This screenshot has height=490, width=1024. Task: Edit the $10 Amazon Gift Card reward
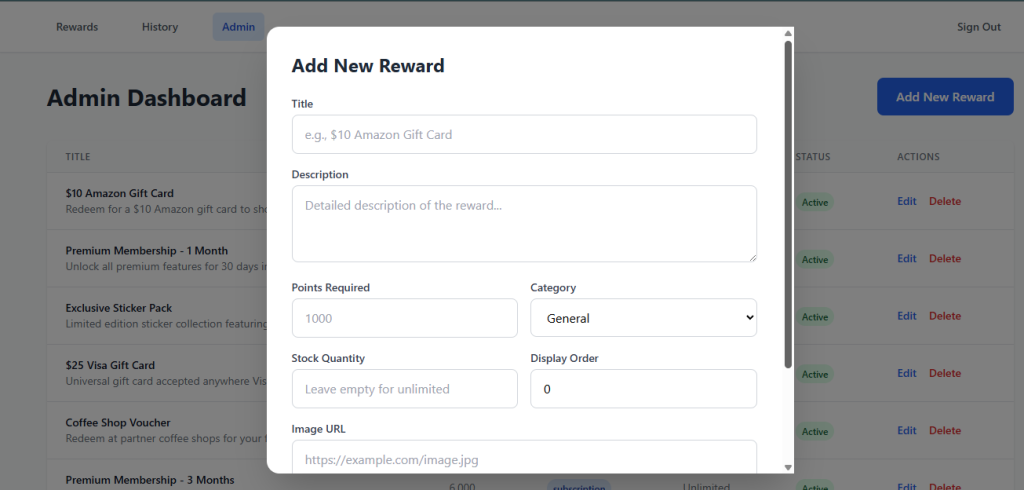906,201
